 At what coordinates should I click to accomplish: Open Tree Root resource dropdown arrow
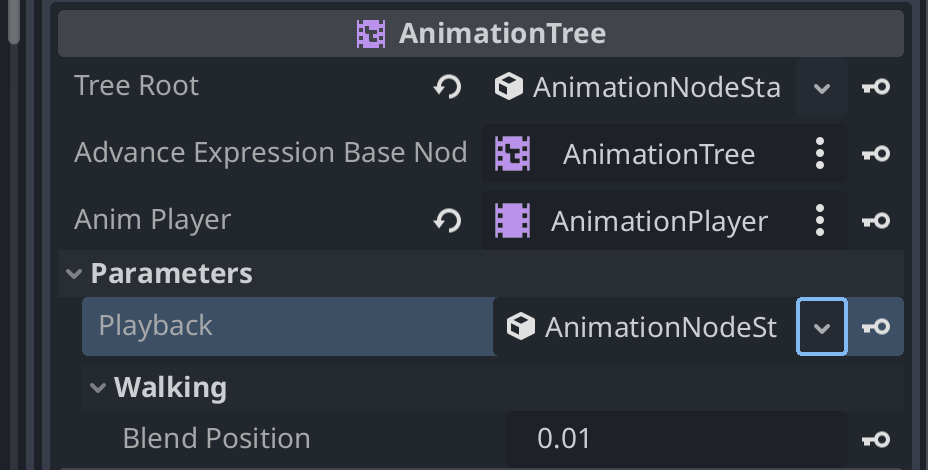coord(821,88)
